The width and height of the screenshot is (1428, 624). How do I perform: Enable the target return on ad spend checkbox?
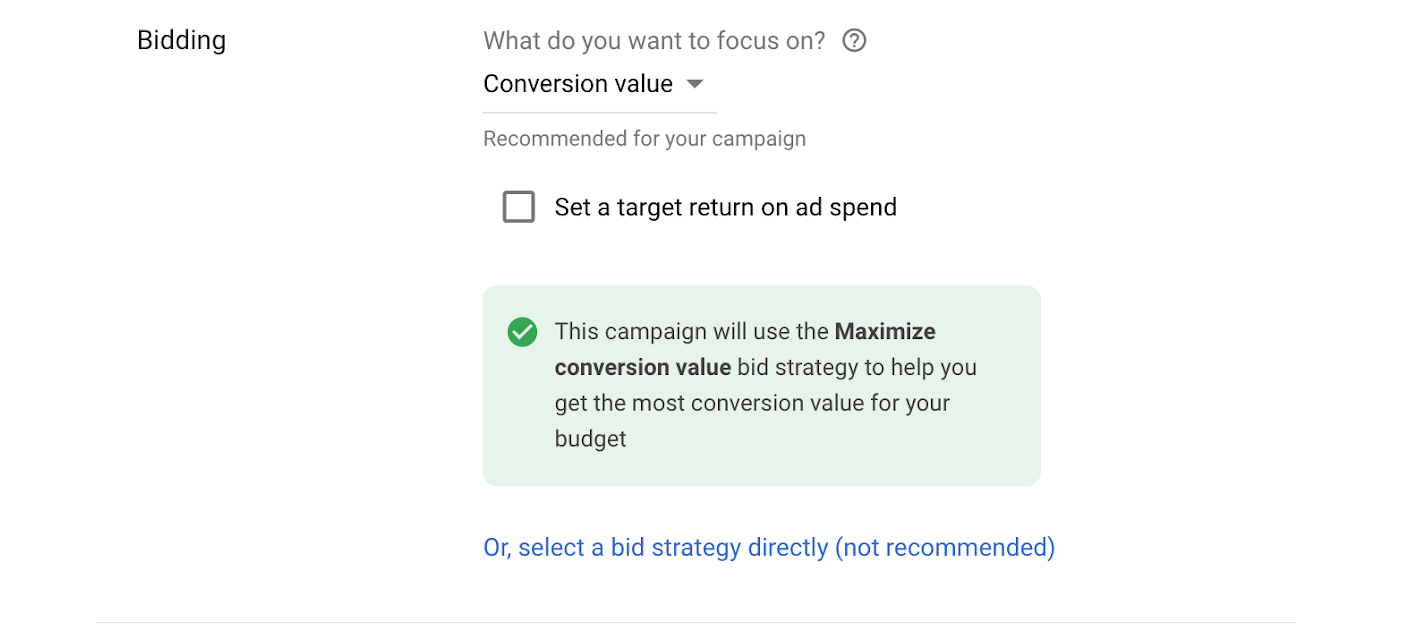tap(519, 207)
